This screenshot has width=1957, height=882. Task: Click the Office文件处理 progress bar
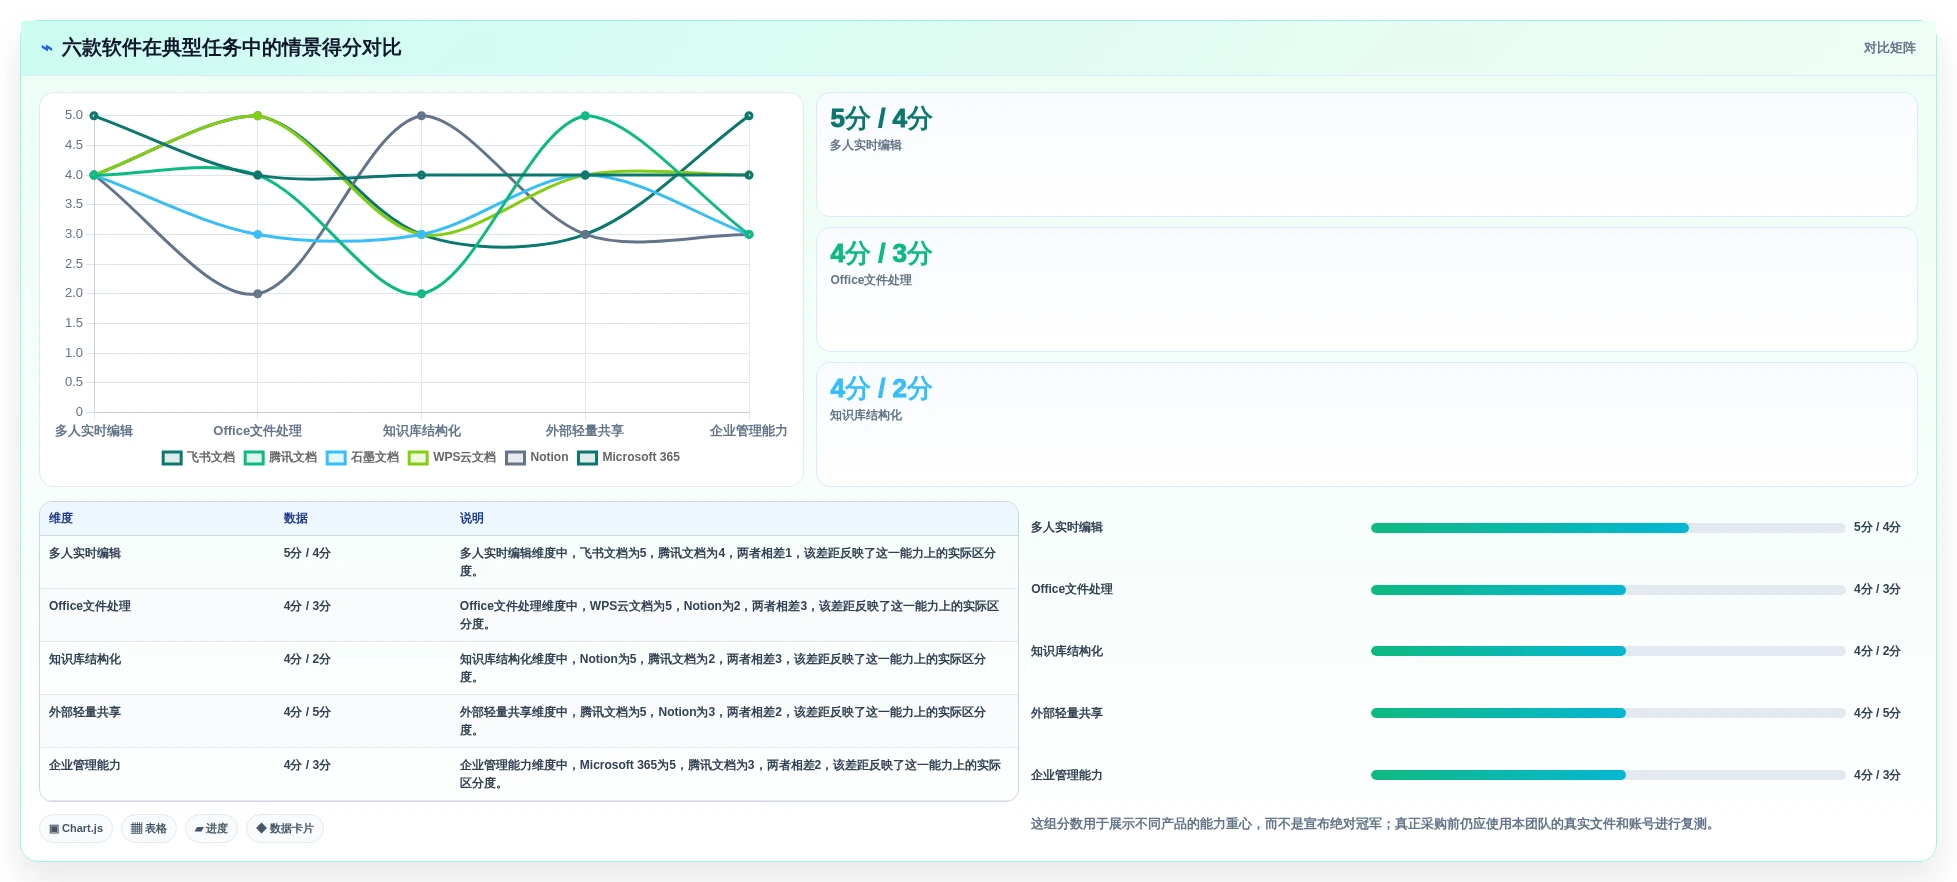tap(1608, 590)
